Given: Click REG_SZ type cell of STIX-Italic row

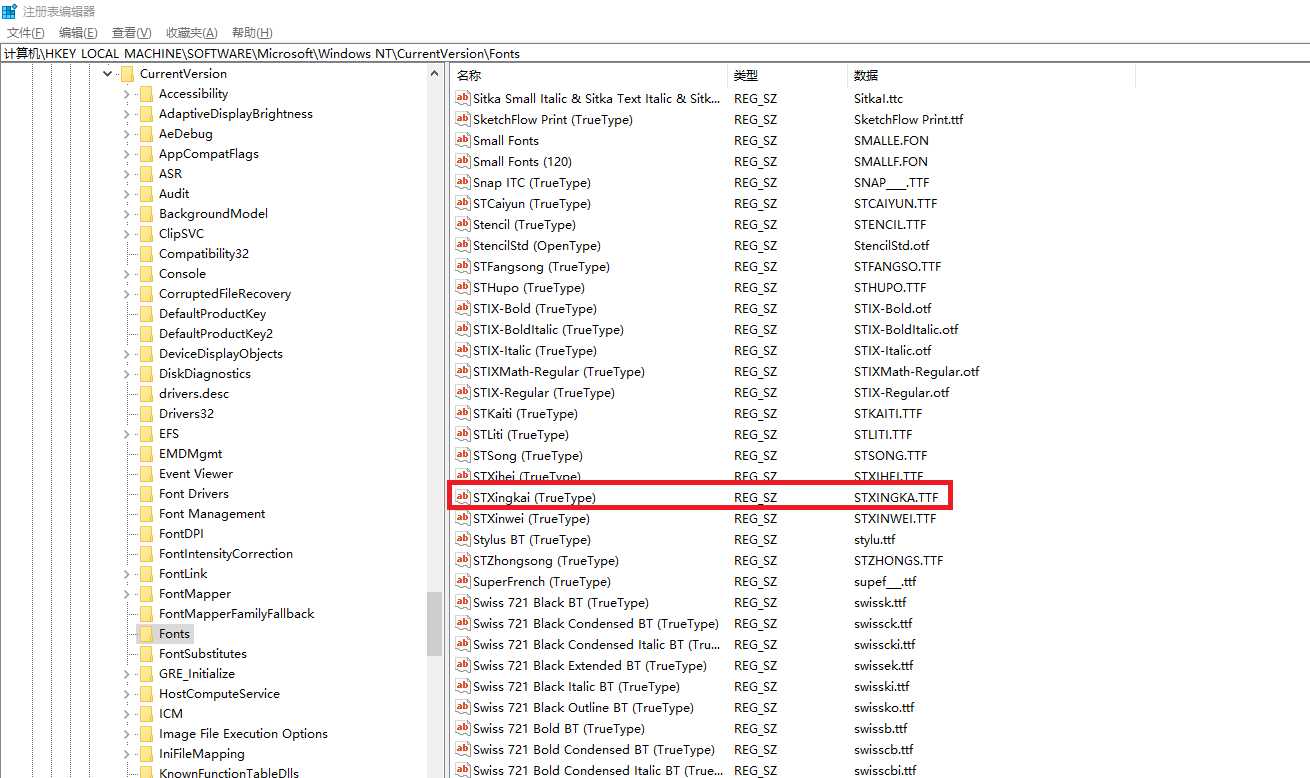Looking at the screenshot, I should 755,350.
